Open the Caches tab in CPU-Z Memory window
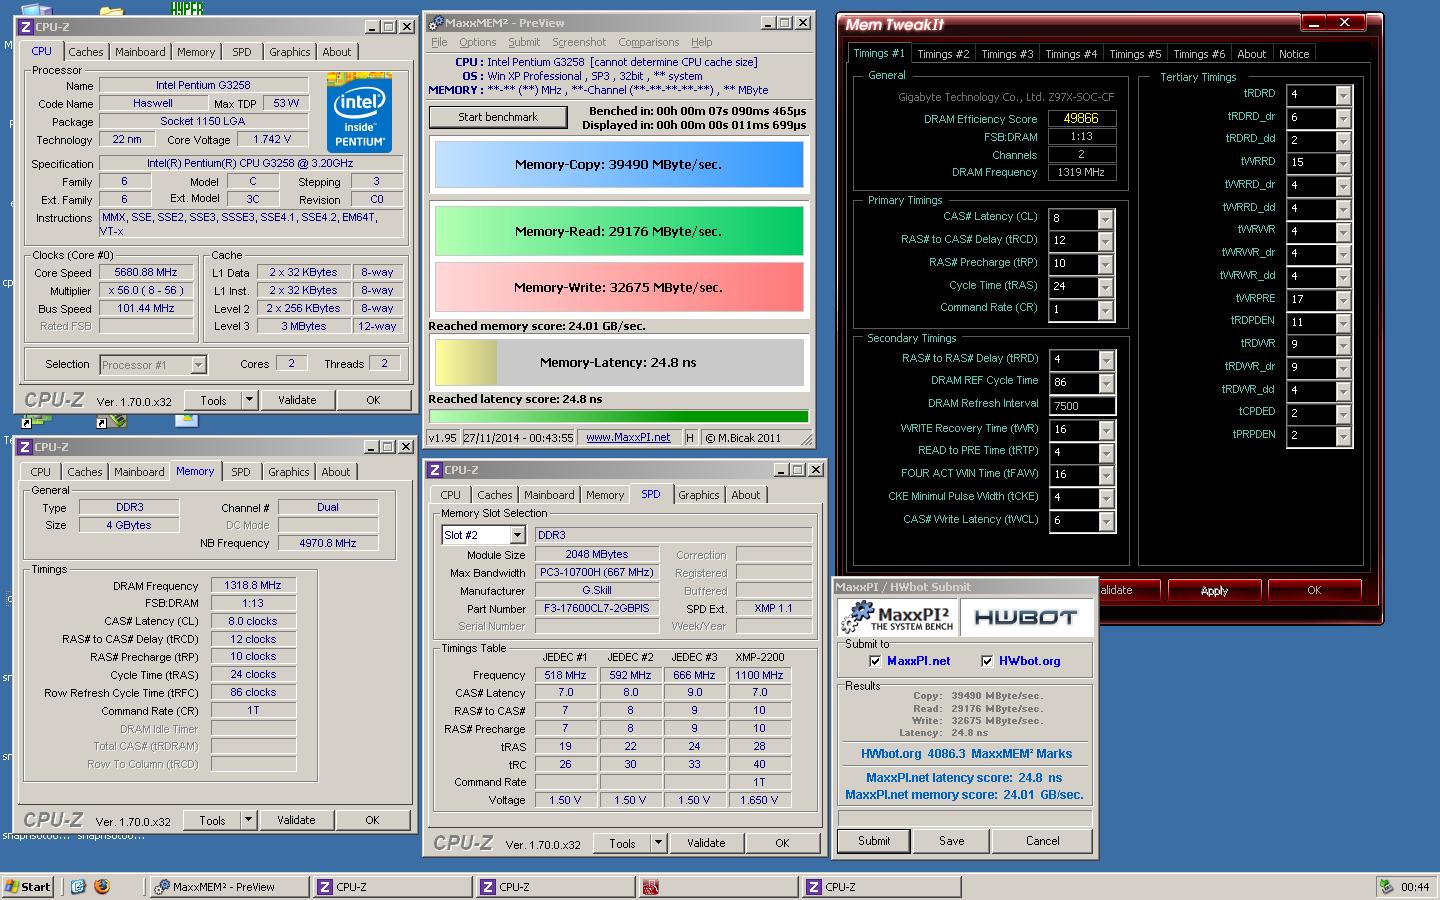This screenshot has height=900, width=1440. click(x=85, y=472)
